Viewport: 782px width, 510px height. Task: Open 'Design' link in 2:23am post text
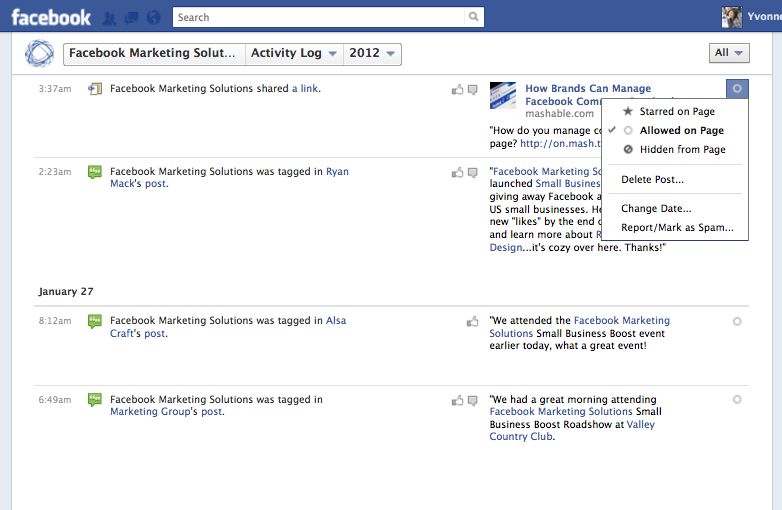click(x=506, y=248)
